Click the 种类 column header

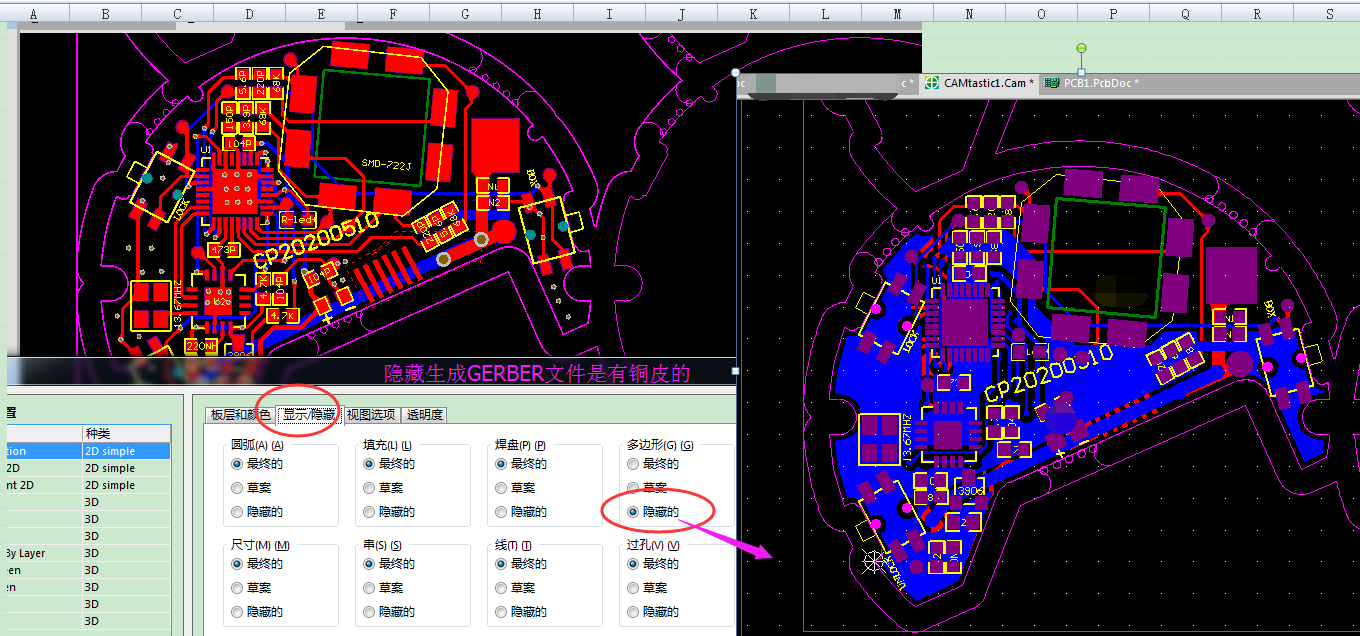pos(97,433)
